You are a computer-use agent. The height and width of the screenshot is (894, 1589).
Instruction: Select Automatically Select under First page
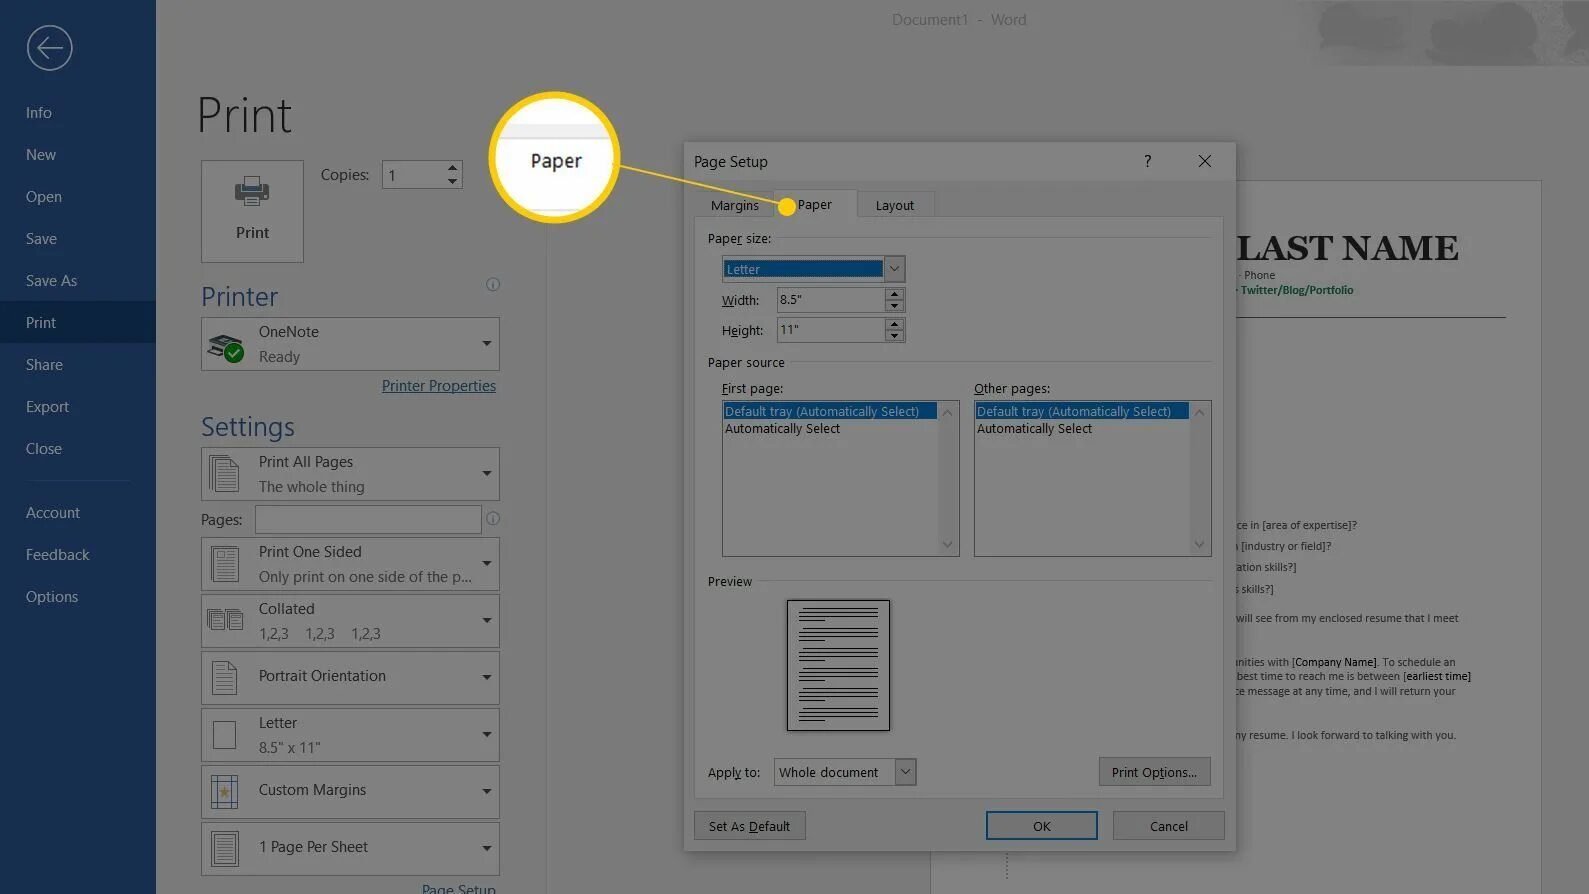(782, 429)
